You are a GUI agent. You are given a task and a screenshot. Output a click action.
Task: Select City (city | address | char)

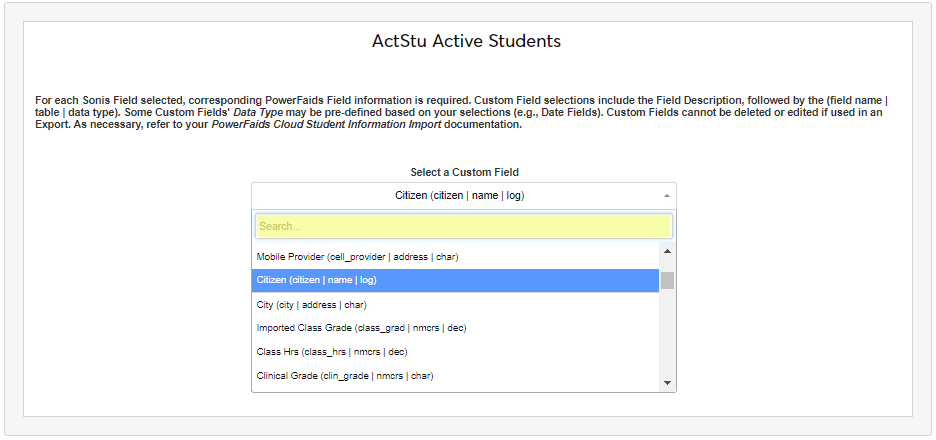tap(312, 304)
